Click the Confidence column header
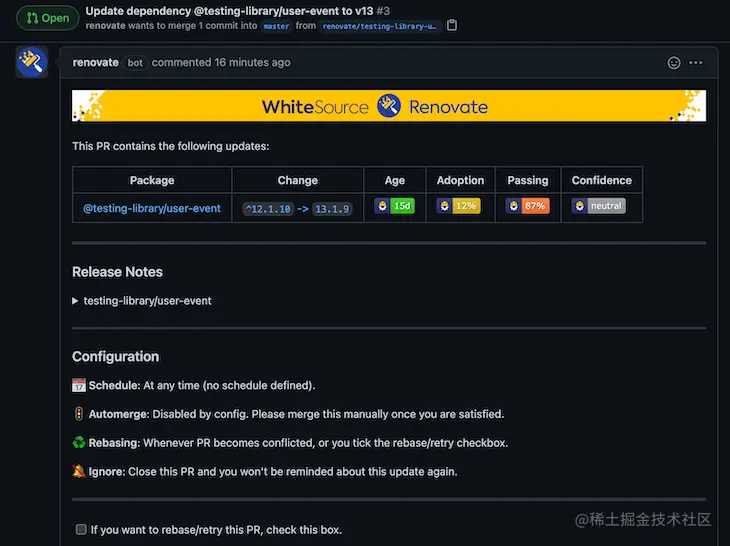 602,180
